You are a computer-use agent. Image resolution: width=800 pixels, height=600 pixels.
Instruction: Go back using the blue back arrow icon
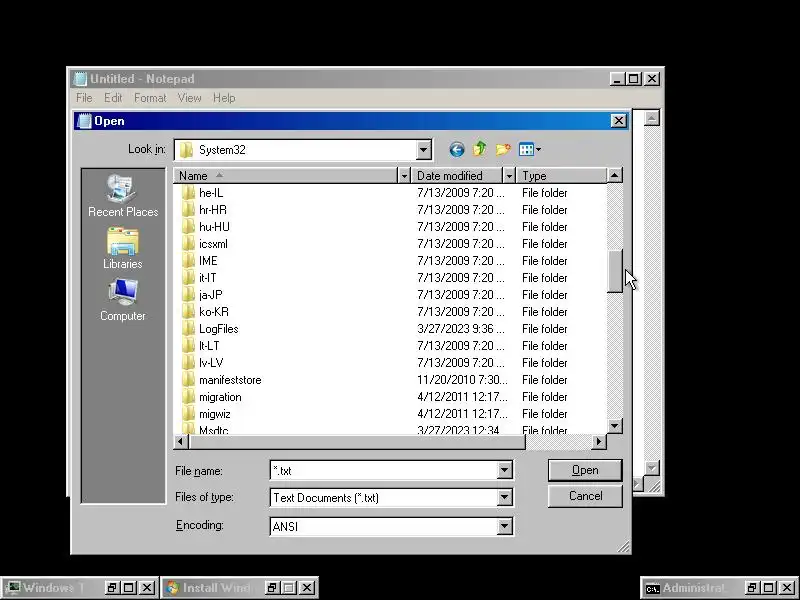coord(457,149)
